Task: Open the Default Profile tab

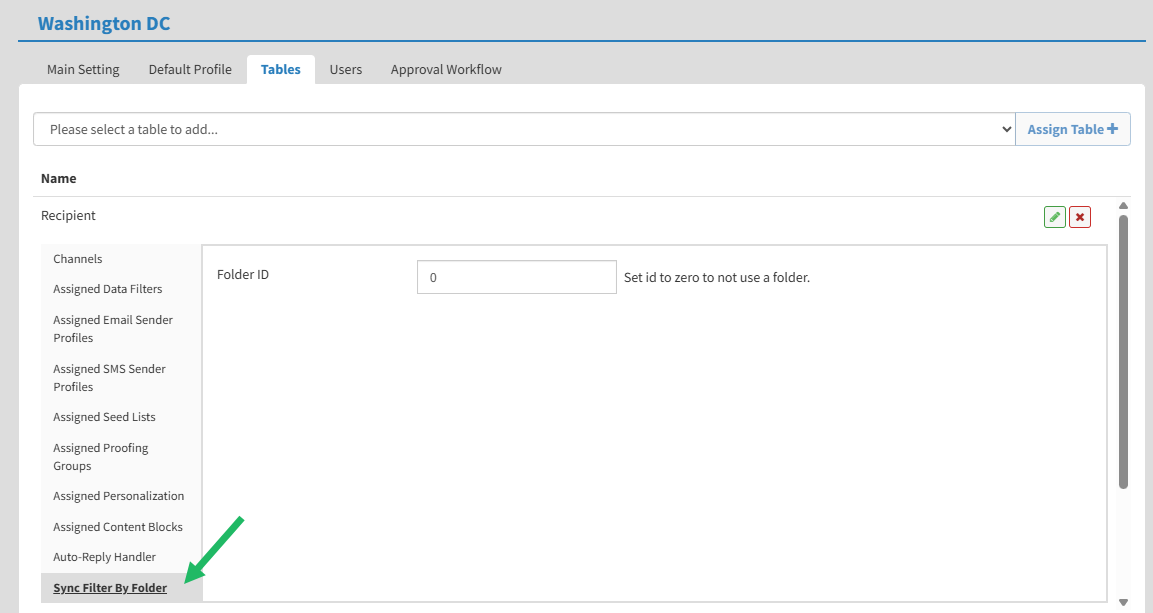Action: coord(190,69)
